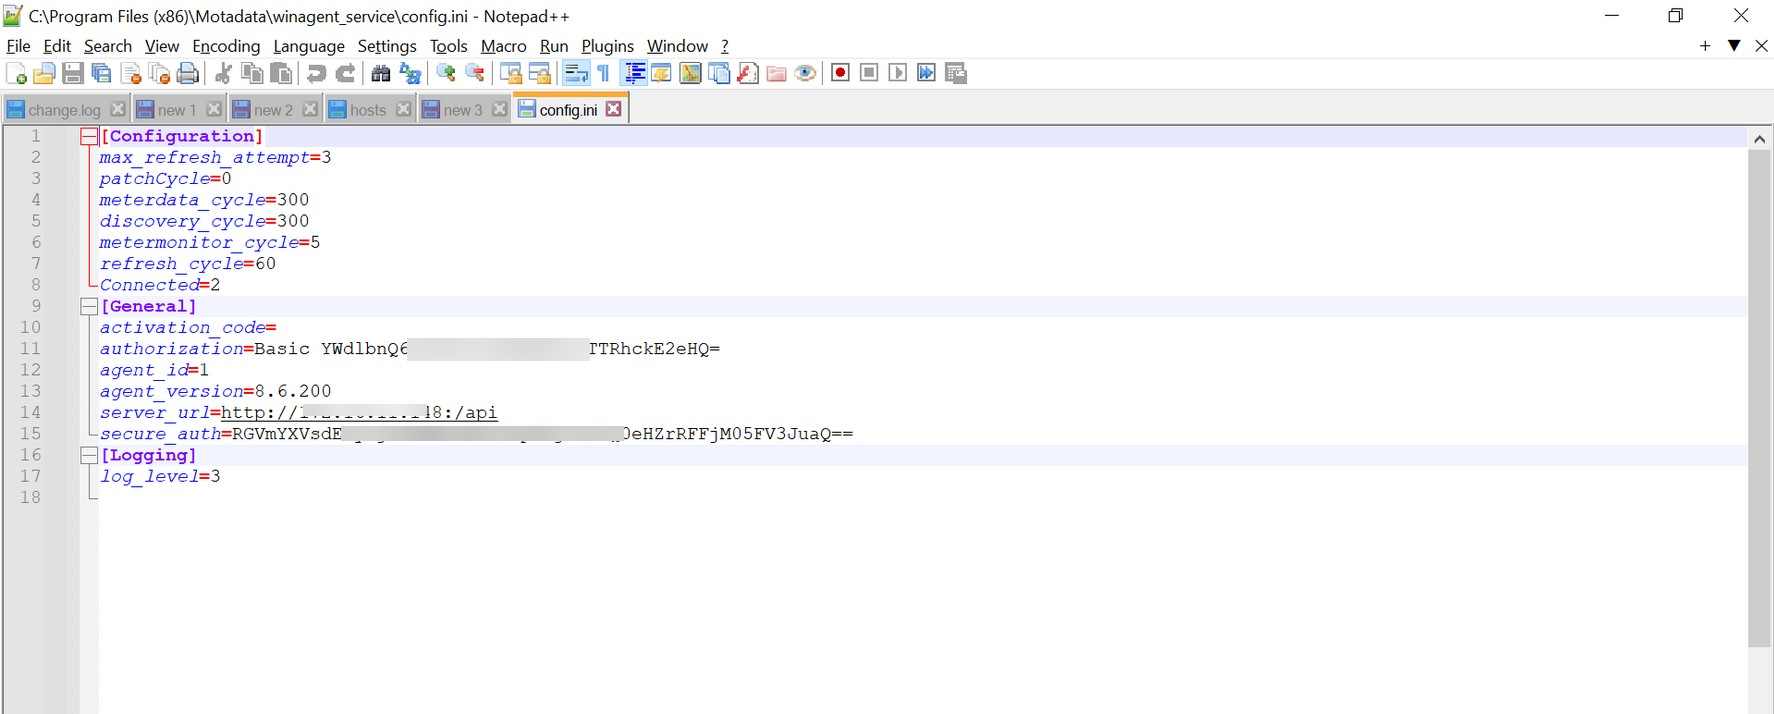Toggle word wrap in the toolbar
The image size is (1774, 714).
click(576, 73)
